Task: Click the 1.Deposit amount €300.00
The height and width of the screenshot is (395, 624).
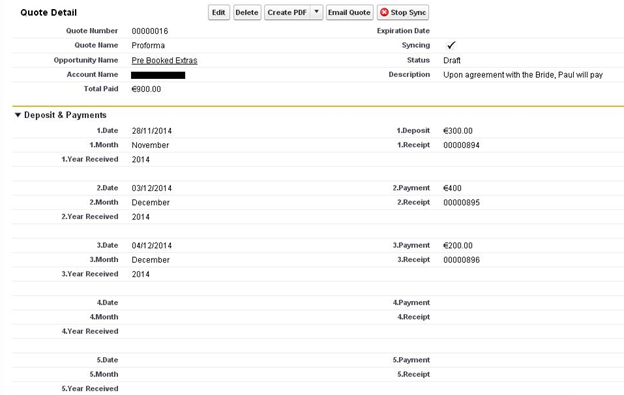Action: click(x=458, y=131)
